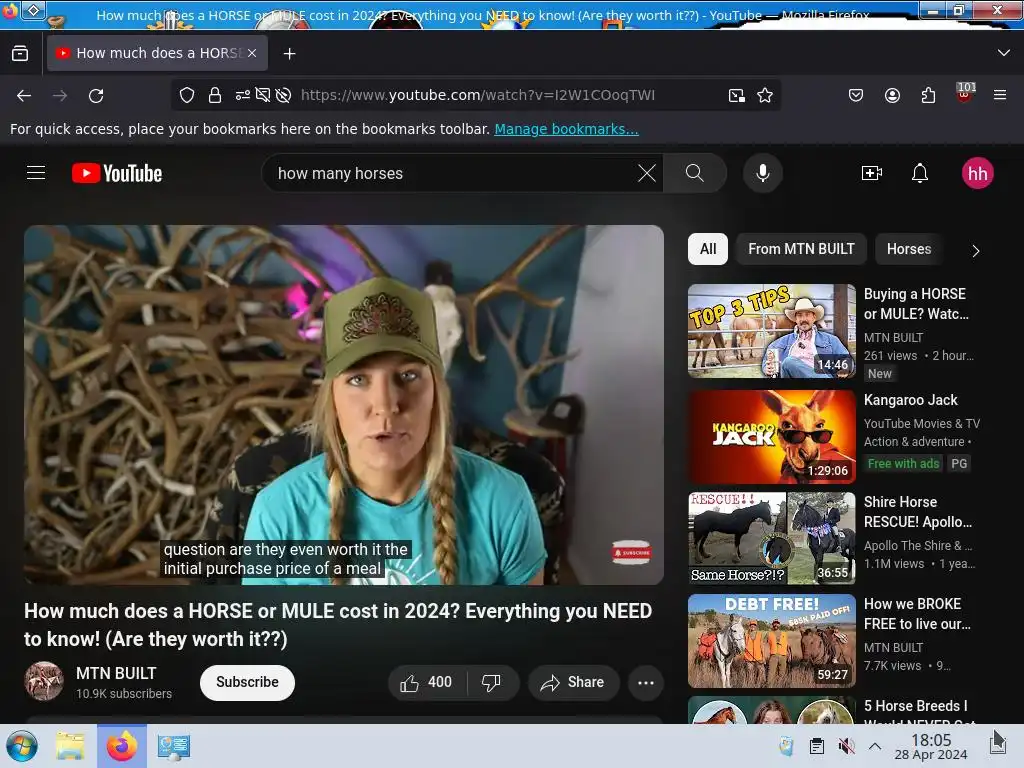Dislike the video with thumbs down
This screenshot has width=1024, height=768.
[492, 682]
